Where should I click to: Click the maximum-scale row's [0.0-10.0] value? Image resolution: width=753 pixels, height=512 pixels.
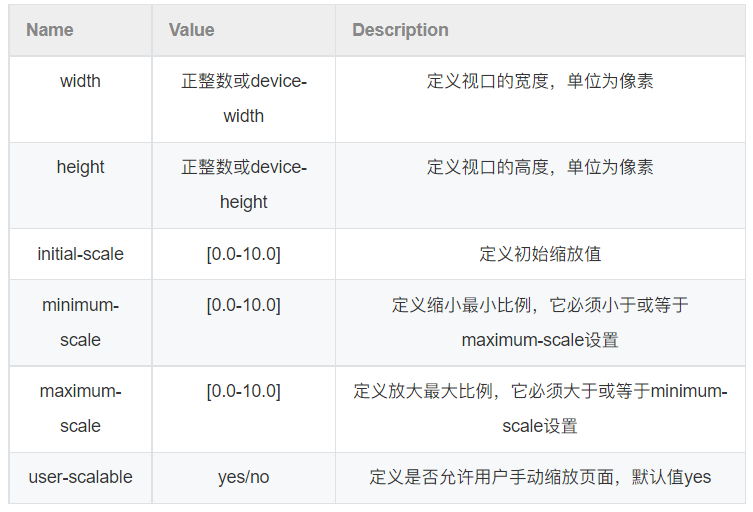(x=243, y=391)
